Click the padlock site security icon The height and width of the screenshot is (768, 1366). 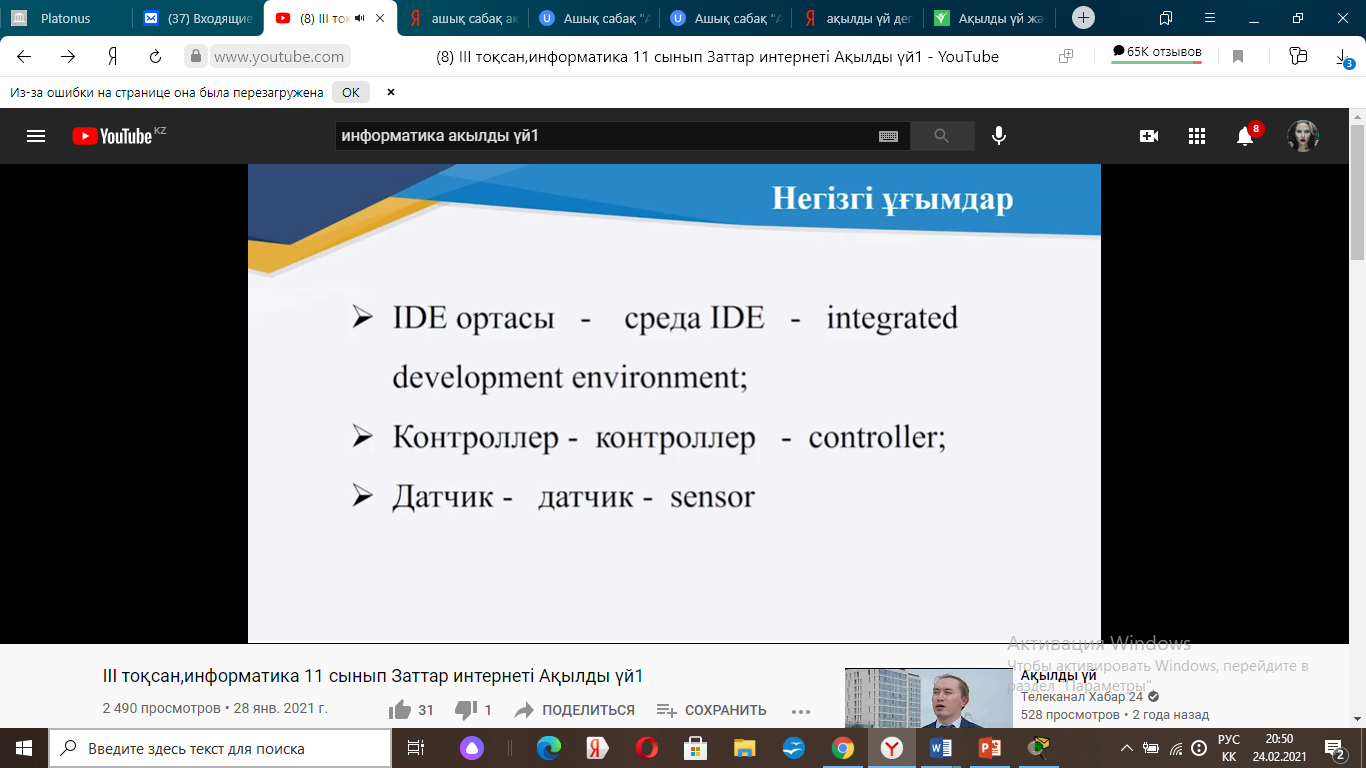(196, 57)
